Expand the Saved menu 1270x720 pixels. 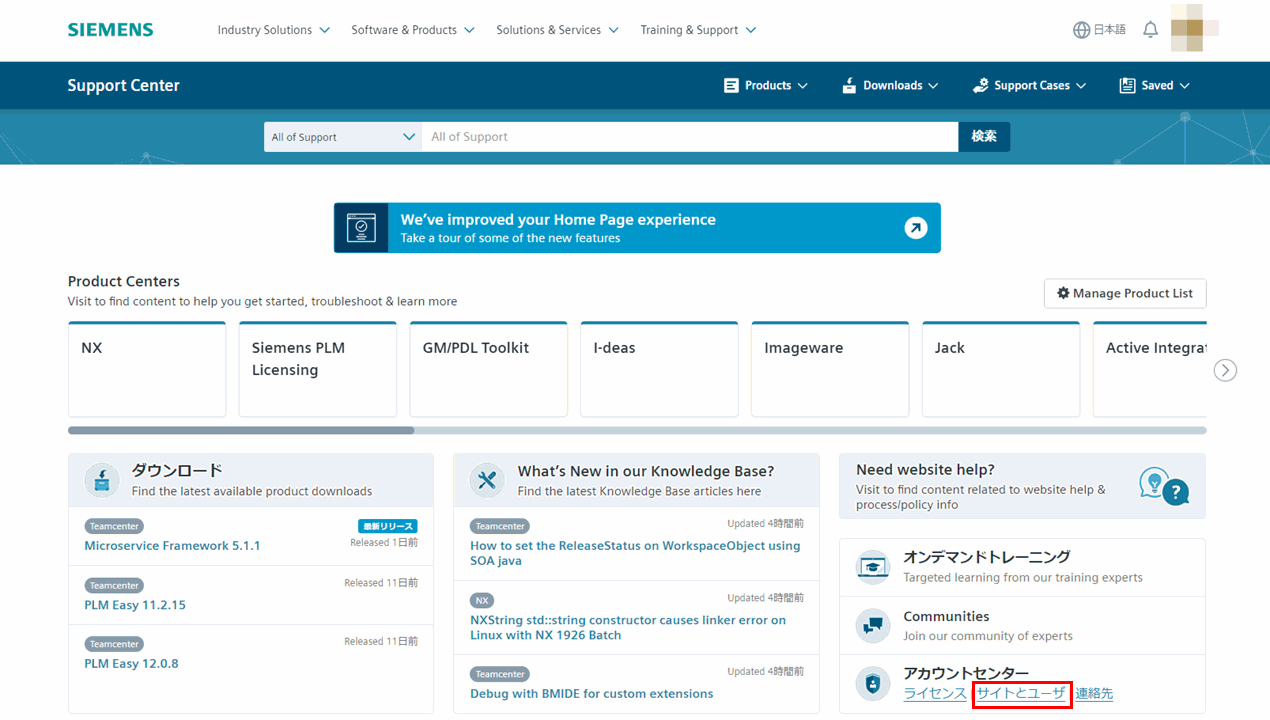click(x=1155, y=86)
